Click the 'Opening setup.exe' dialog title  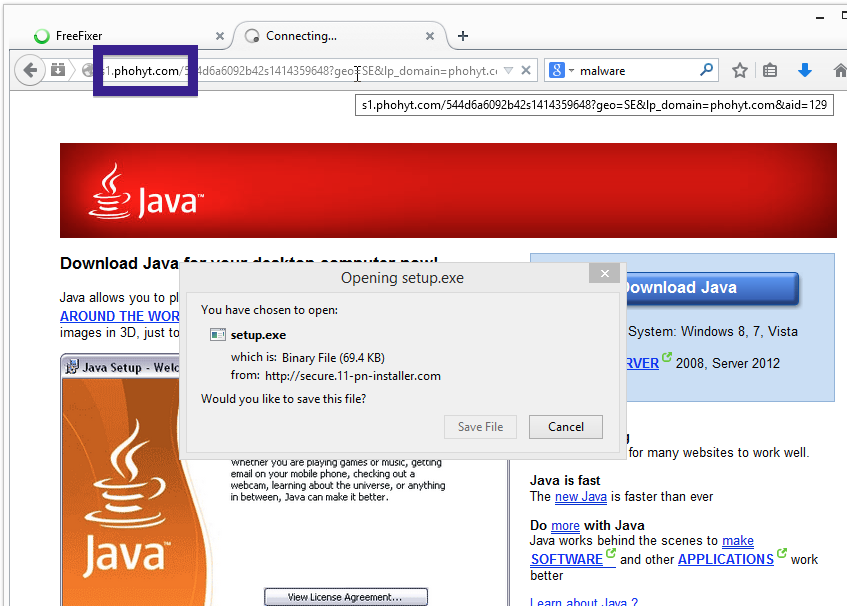point(402,278)
